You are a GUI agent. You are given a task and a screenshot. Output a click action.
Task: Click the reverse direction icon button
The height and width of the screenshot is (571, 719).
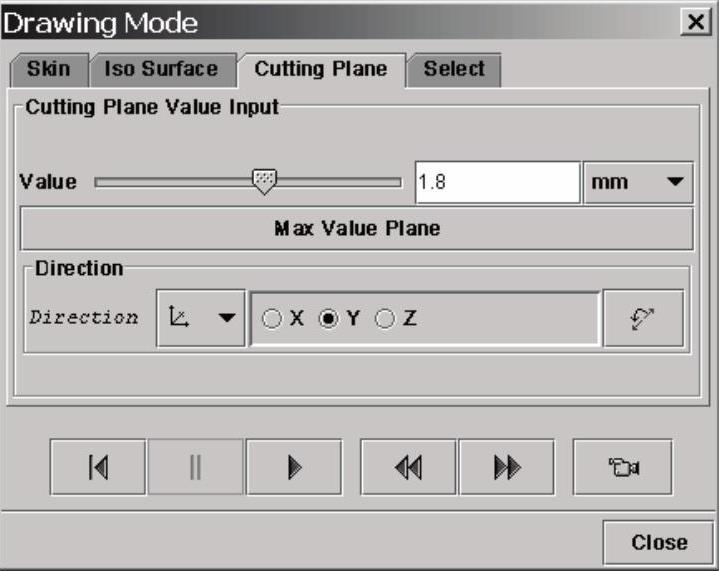click(644, 318)
